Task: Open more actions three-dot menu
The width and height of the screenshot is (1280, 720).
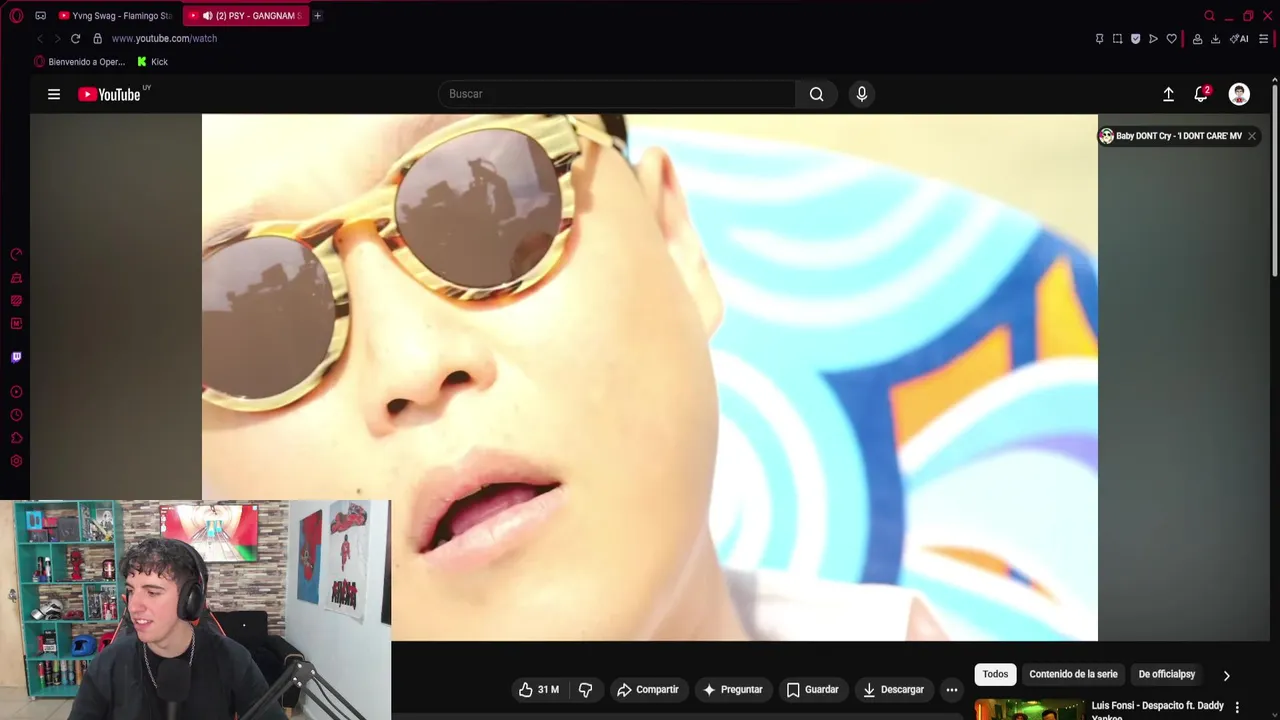Action: 952,690
